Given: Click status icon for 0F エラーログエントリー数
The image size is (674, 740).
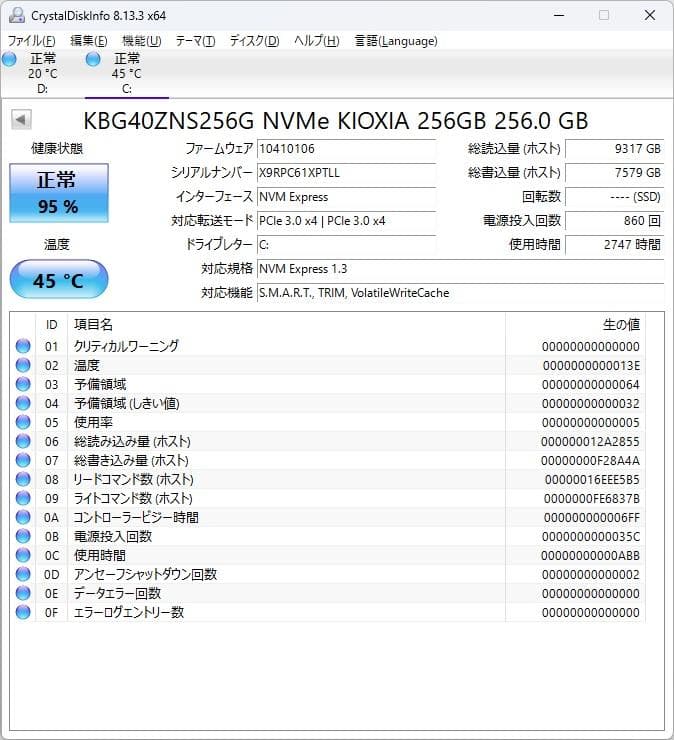Looking at the screenshot, I should pyautogui.click(x=23, y=612).
